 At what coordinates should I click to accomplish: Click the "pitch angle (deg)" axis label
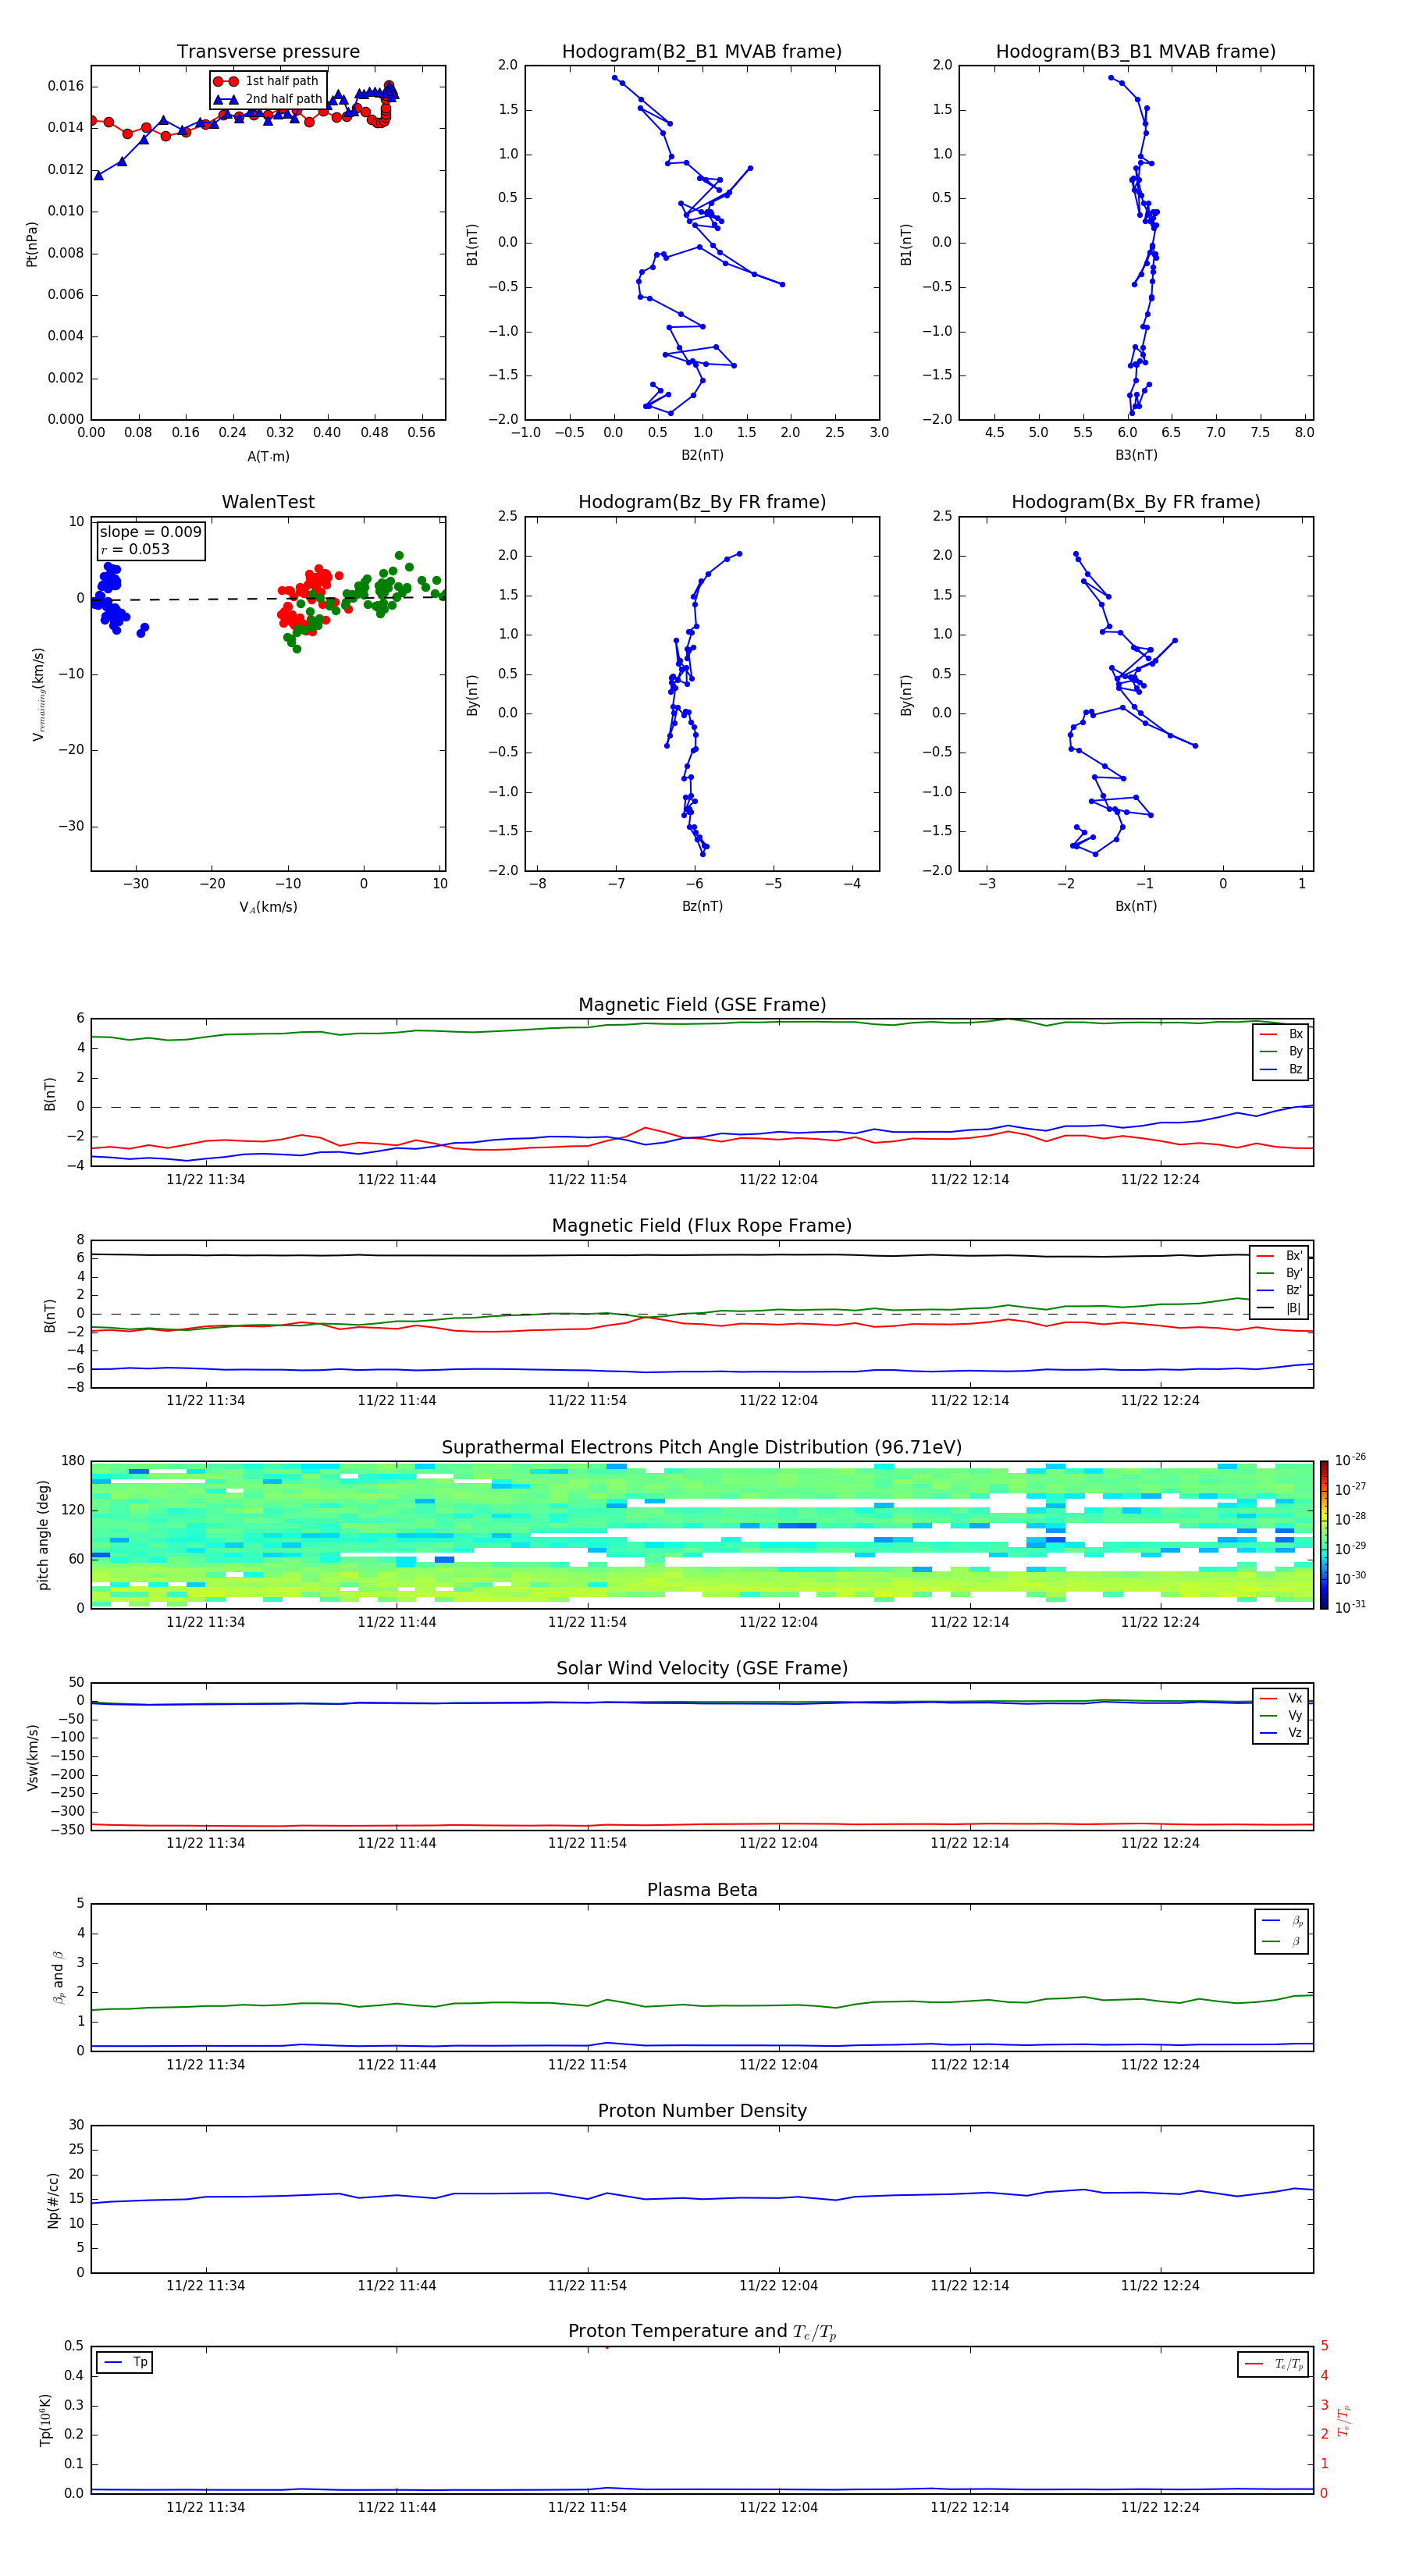click(x=43, y=1535)
